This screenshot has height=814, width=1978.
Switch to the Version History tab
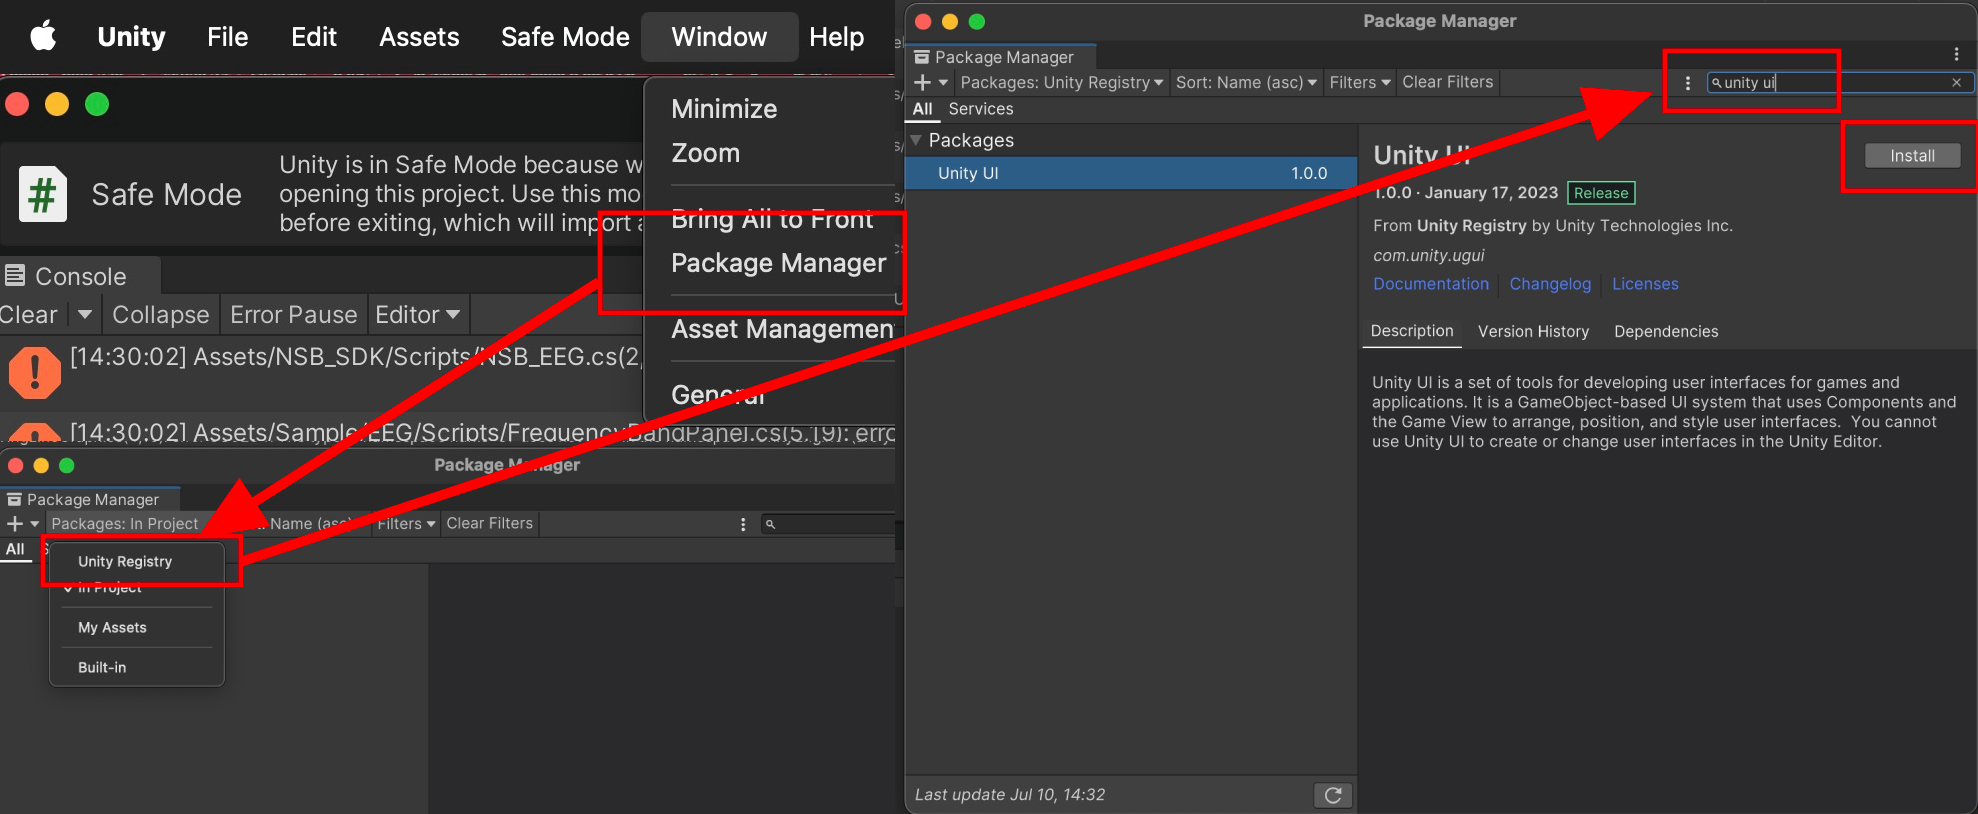[1533, 331]
